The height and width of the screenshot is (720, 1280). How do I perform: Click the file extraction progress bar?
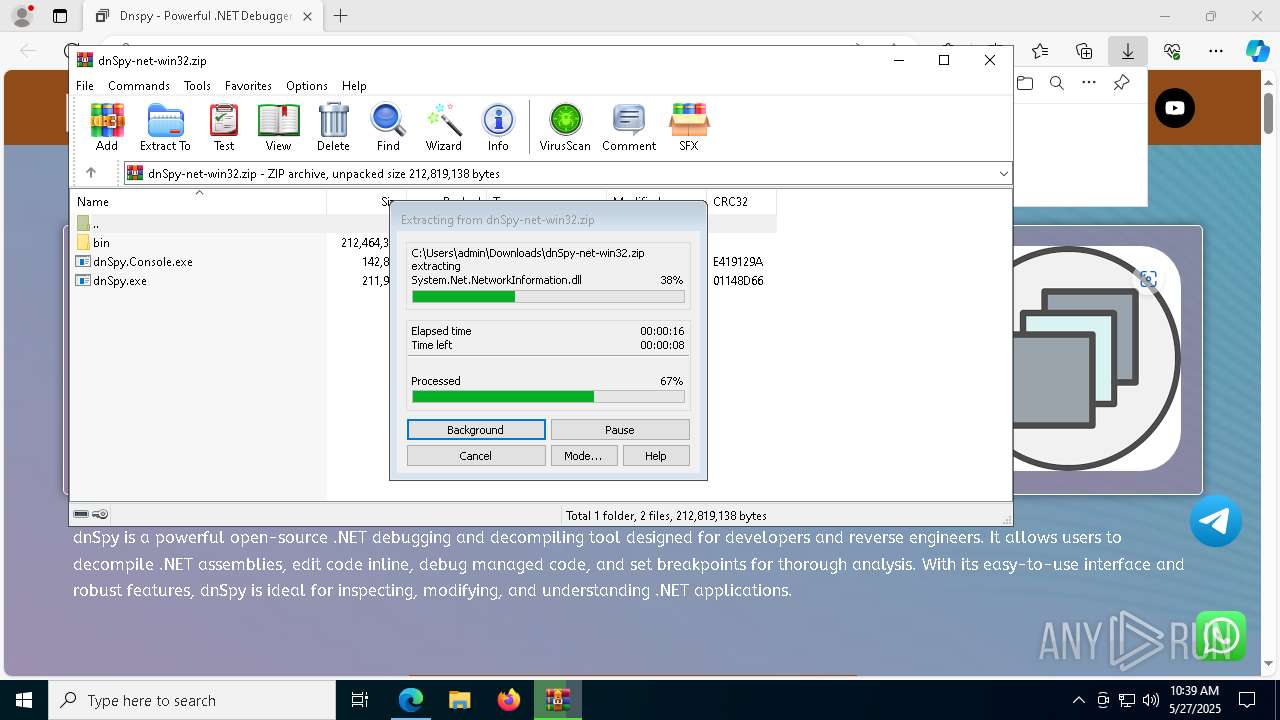click(548, 296)
